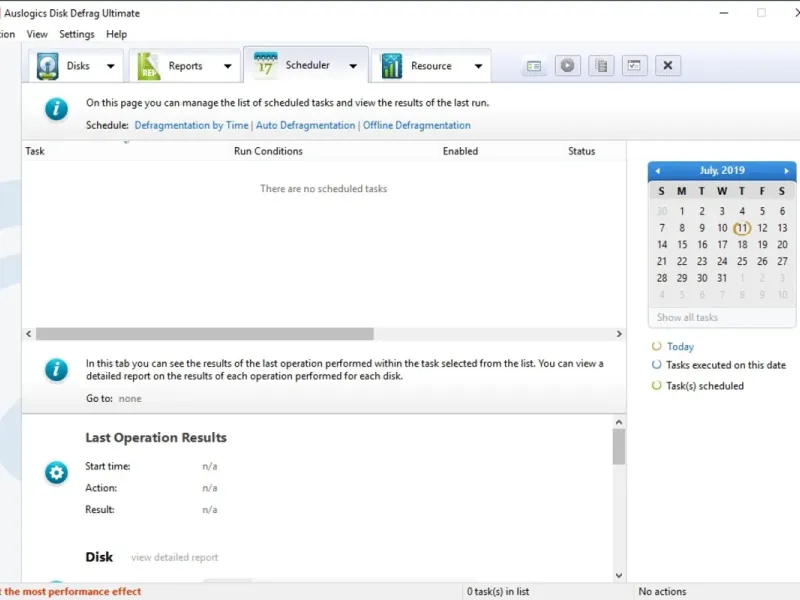The width and height of the screenshot is (800, 600).
Task: Open the Help menu
Action: [x=116, y=34]
